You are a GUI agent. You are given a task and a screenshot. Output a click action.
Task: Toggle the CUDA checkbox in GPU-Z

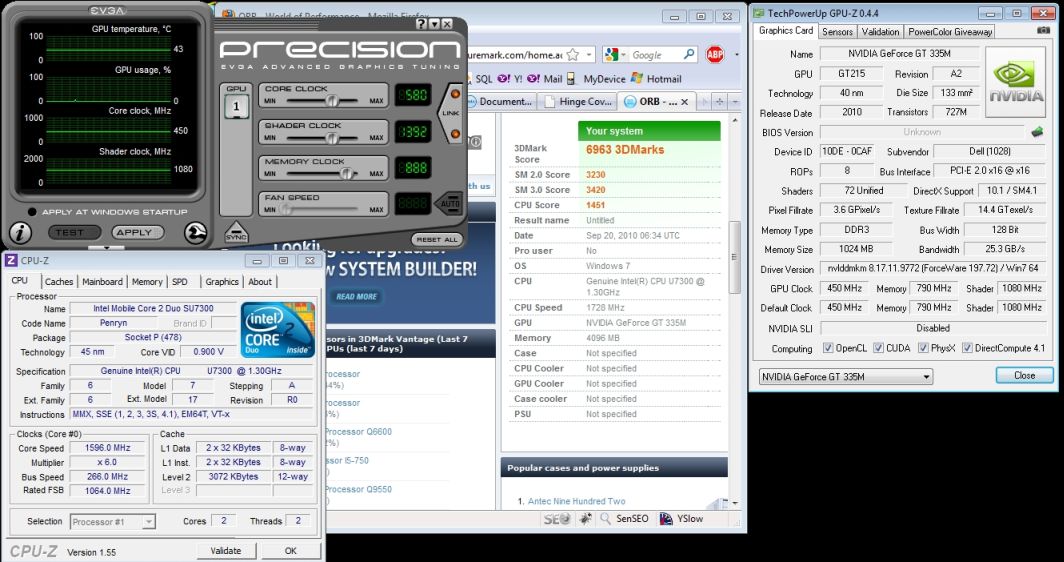[878, 348]
